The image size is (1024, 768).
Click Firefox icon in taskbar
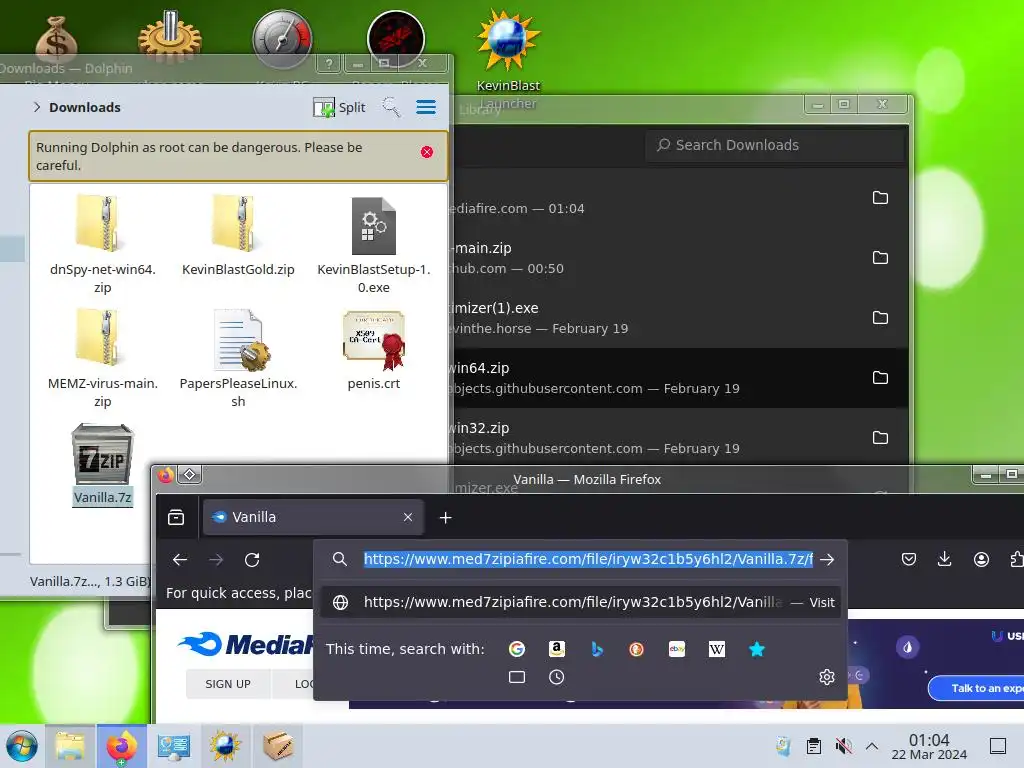point(121,746)
